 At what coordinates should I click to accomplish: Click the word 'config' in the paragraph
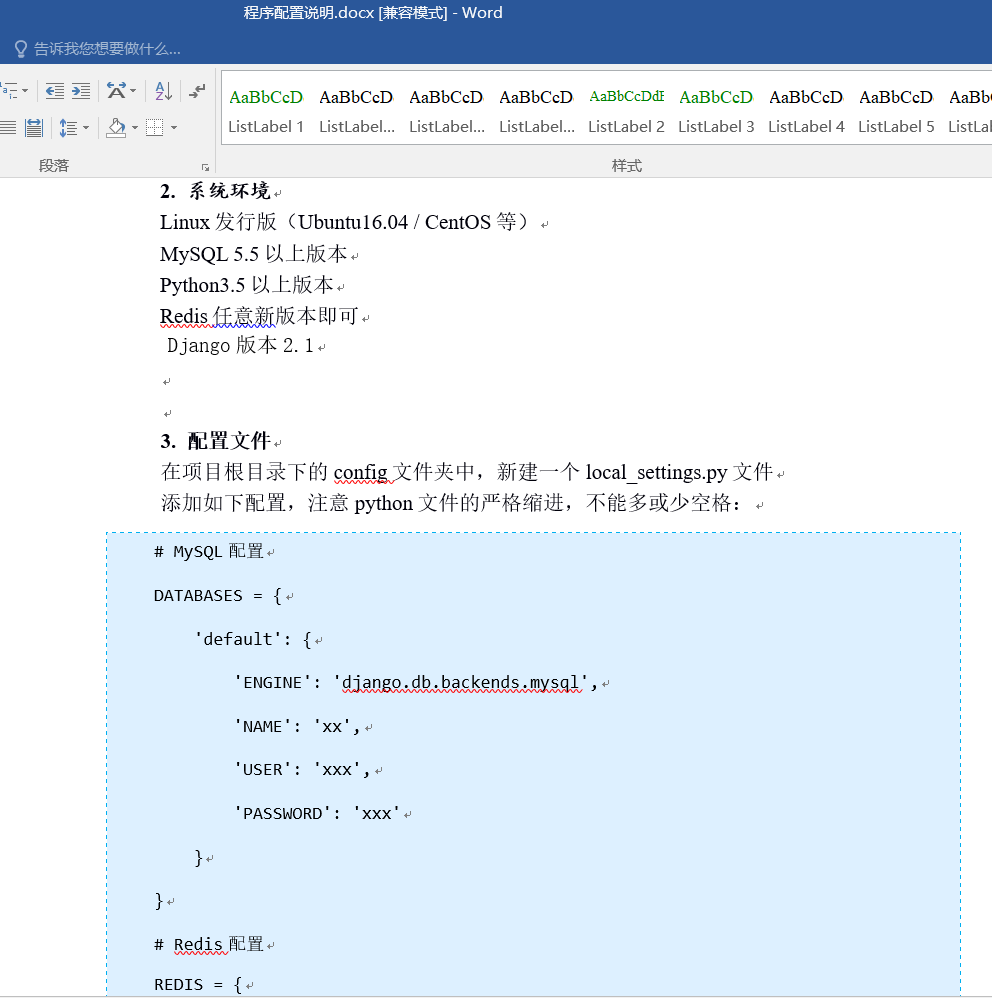[x=360, y=472]
